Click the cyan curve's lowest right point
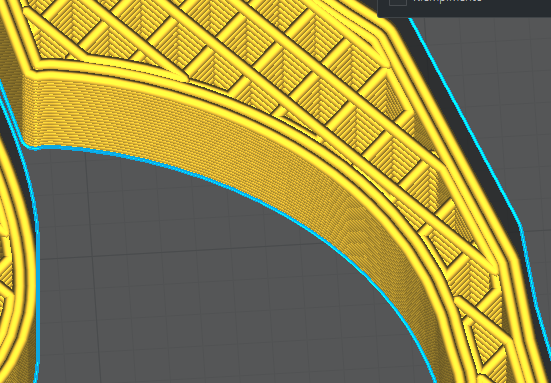551x383 pixels. pos(435,379)
